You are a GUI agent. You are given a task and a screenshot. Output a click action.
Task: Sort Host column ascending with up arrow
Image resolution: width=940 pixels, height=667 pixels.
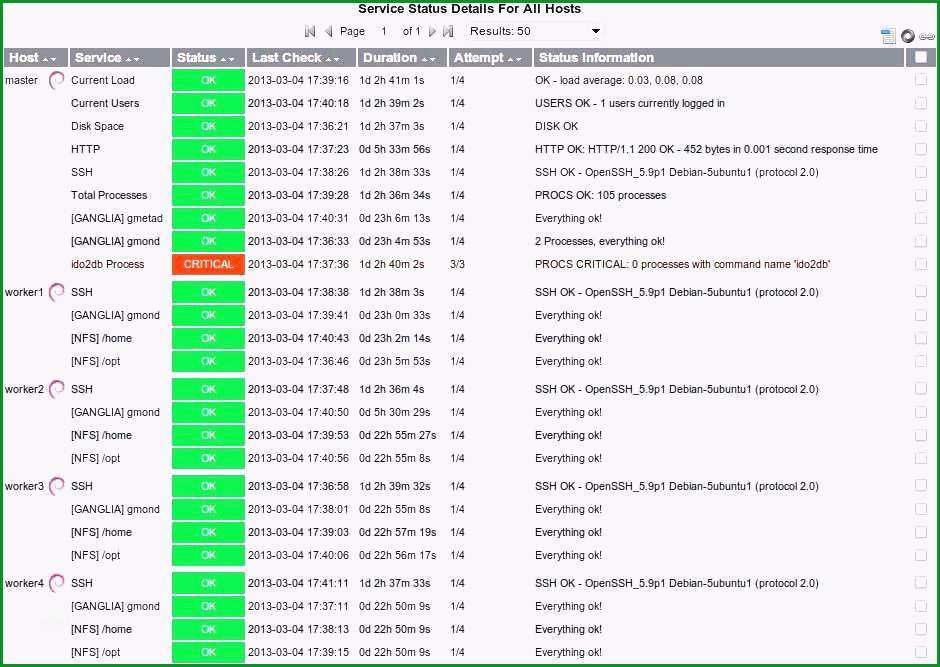coord(45,59)
